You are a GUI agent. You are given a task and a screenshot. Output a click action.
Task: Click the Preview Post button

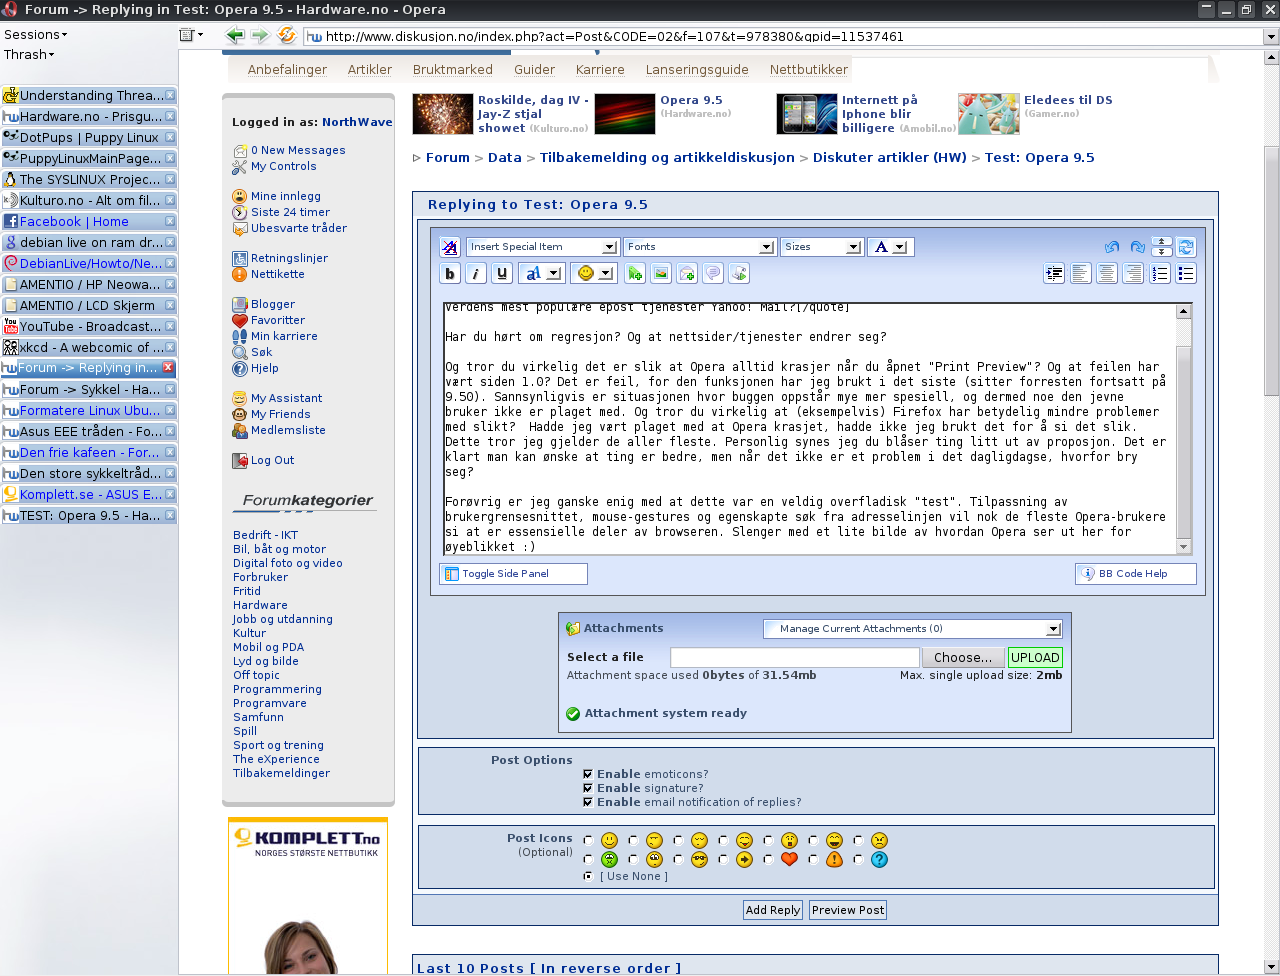coord(848,910)
